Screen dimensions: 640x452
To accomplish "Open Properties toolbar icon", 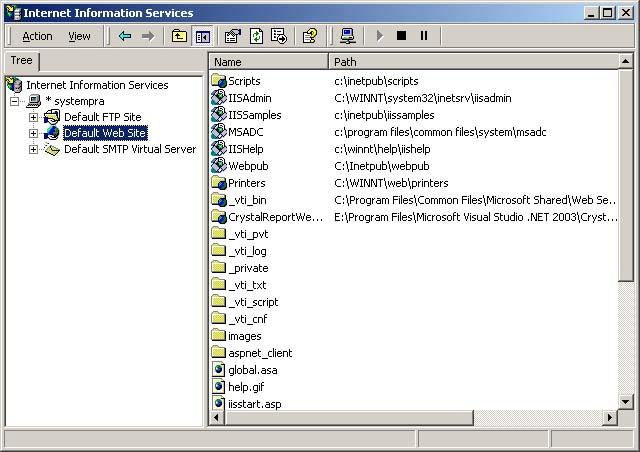I will pos(233,36).
